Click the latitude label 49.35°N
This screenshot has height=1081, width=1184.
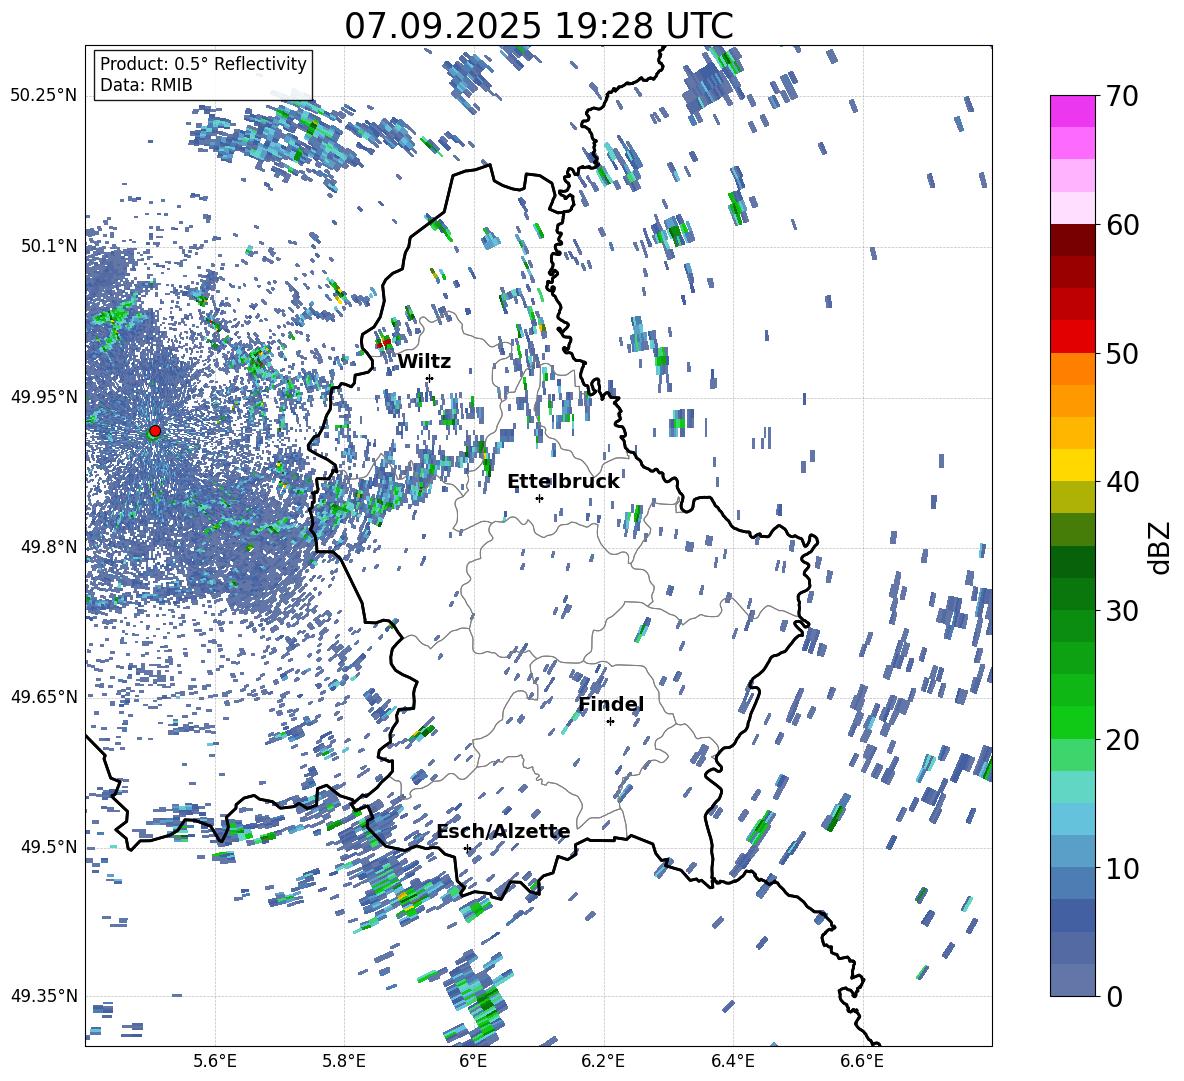pyautogui.click(x=45, y=996)
